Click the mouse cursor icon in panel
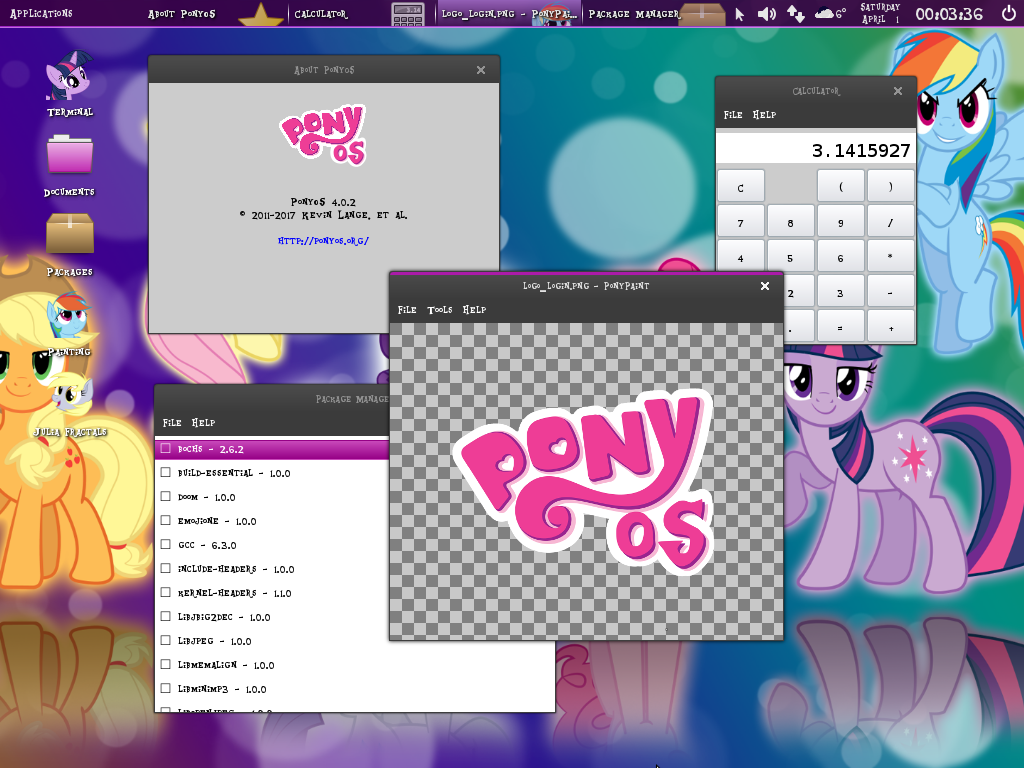Image resolution: width=1024 pixels, height=768 pixels. [x=739, y=14]
